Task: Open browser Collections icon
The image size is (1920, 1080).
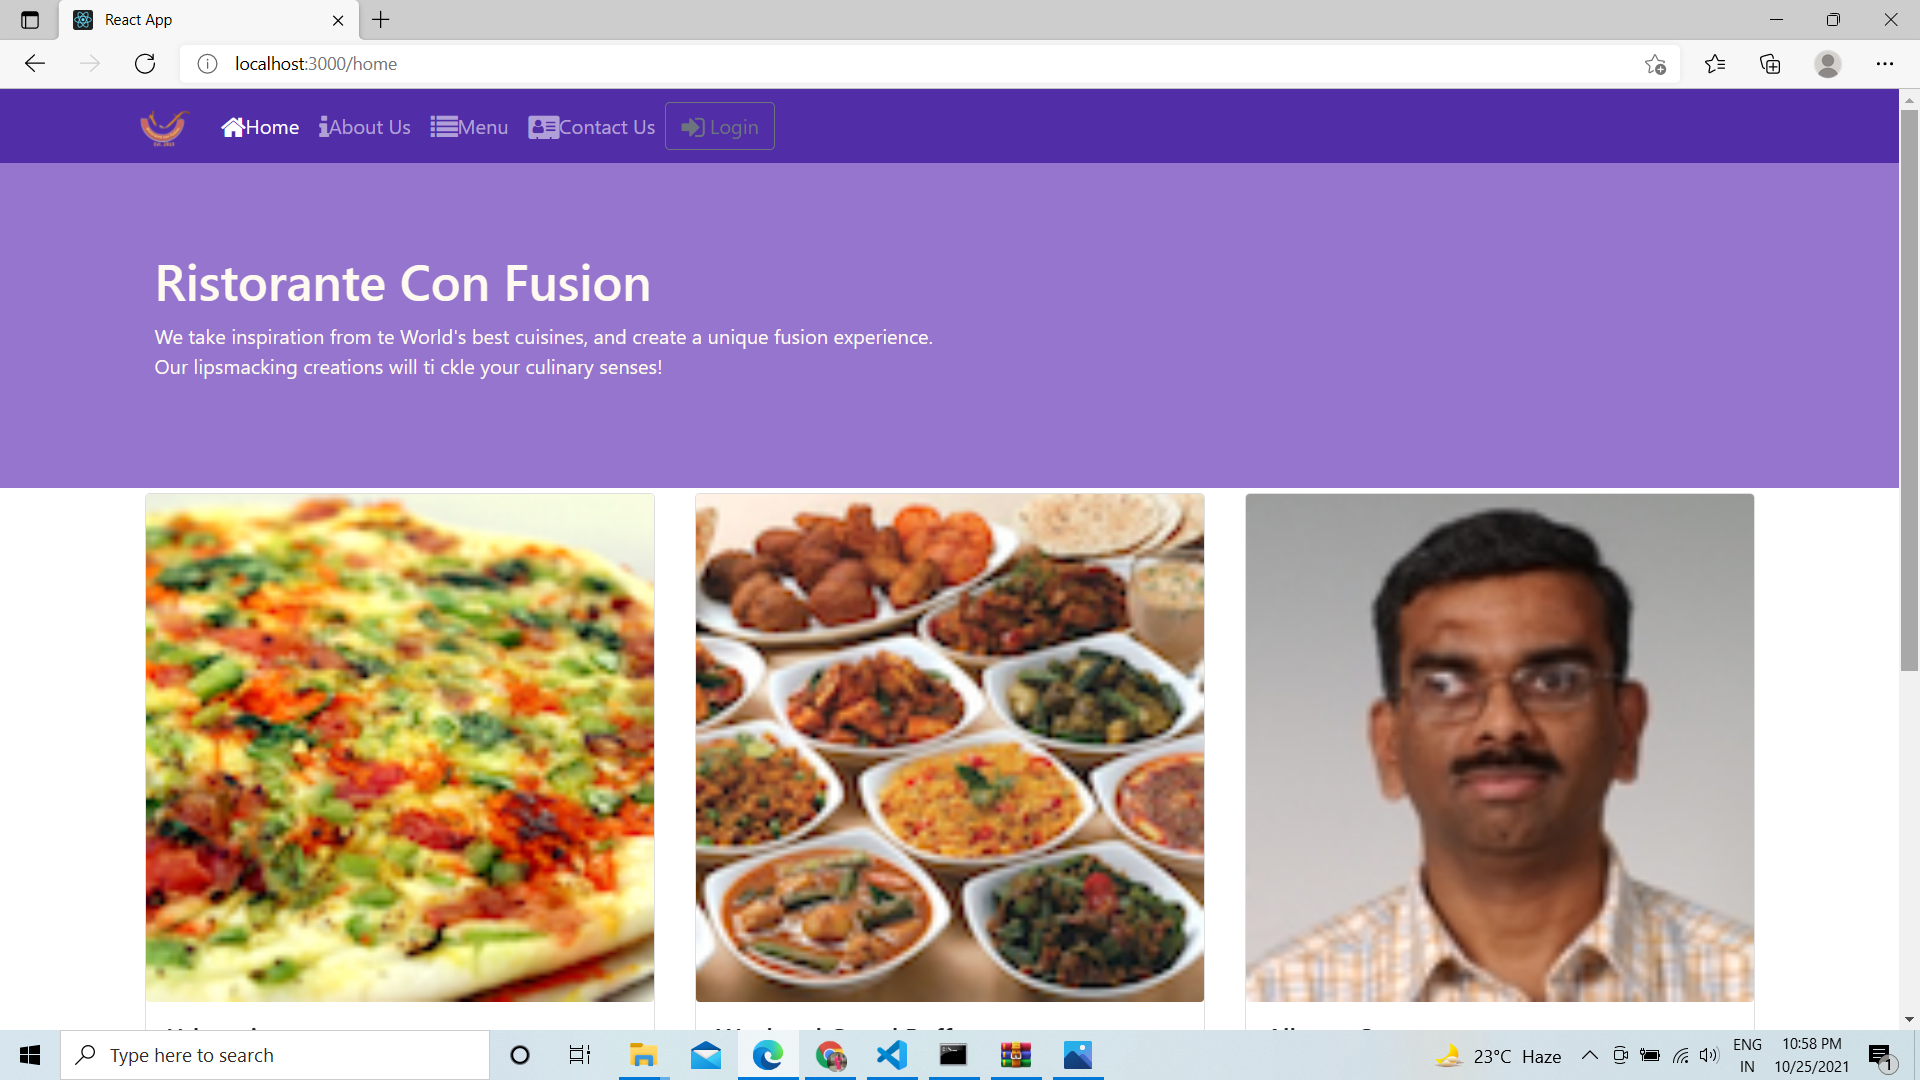Action: tap(1770, 64)
